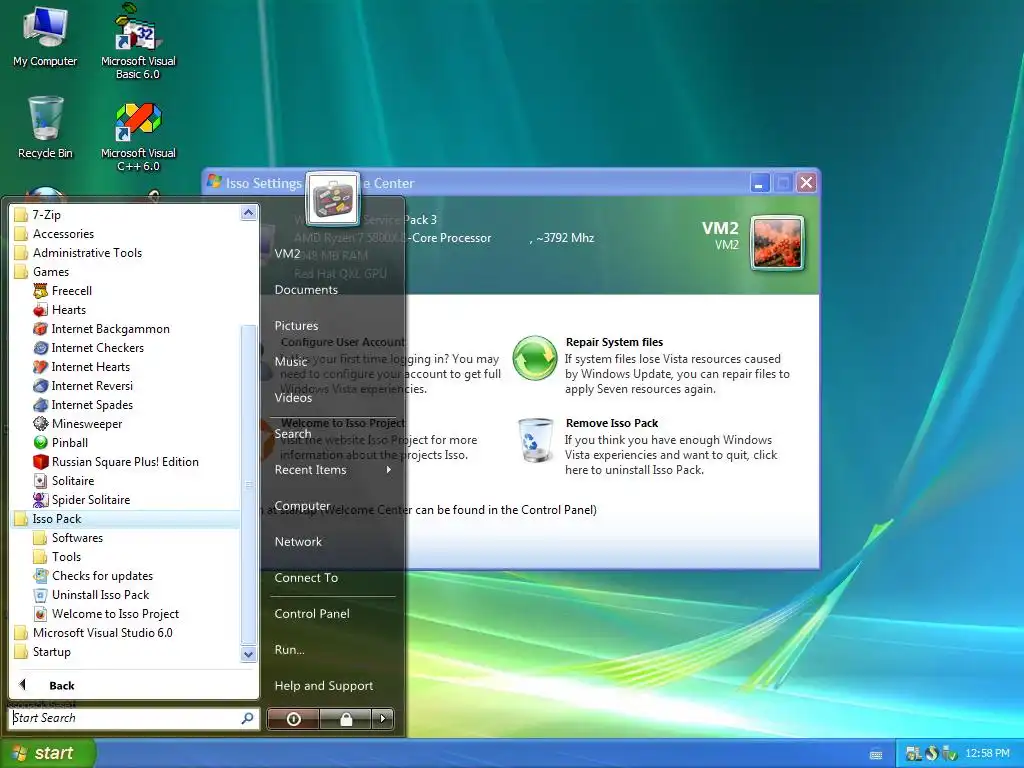The width and height of the screenshot is (1024, 768).
Task: Open the Recycle Bin desktop icon
Action: tap(45, 128)
